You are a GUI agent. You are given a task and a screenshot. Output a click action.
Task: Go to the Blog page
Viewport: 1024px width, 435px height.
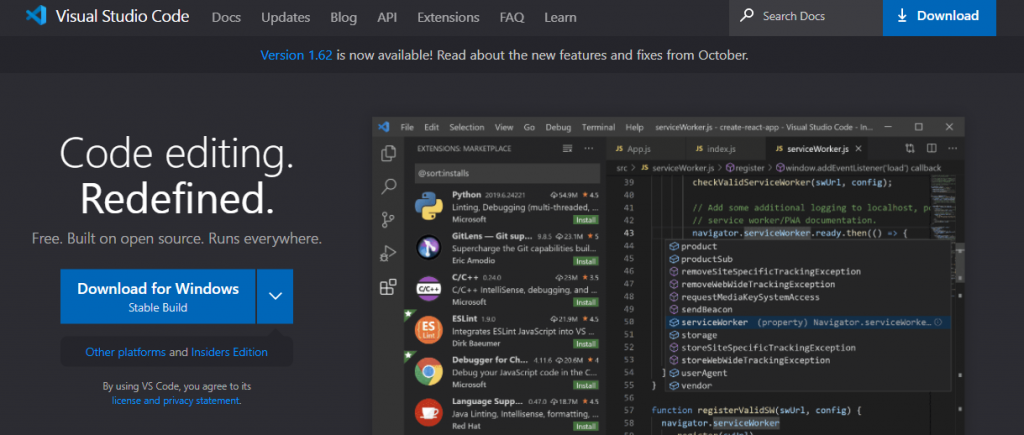pyautogui.click(x=344, y=17)
